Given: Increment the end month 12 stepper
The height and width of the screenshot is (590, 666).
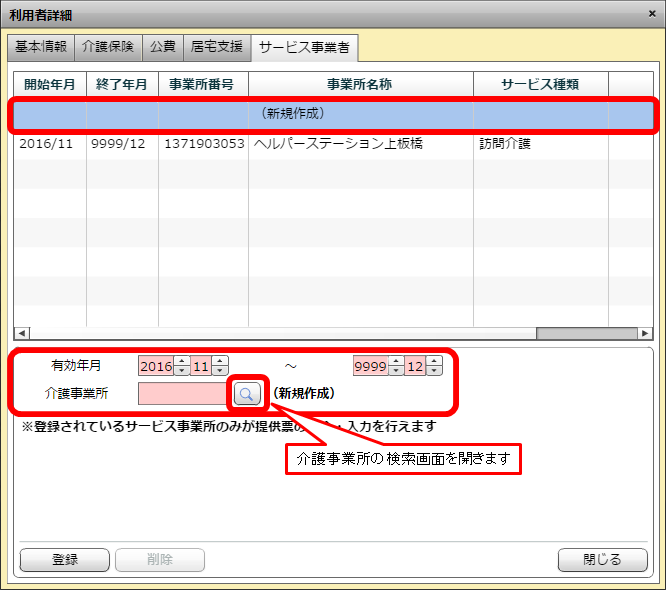Looking at the screenshot, I should pos(434,361).
